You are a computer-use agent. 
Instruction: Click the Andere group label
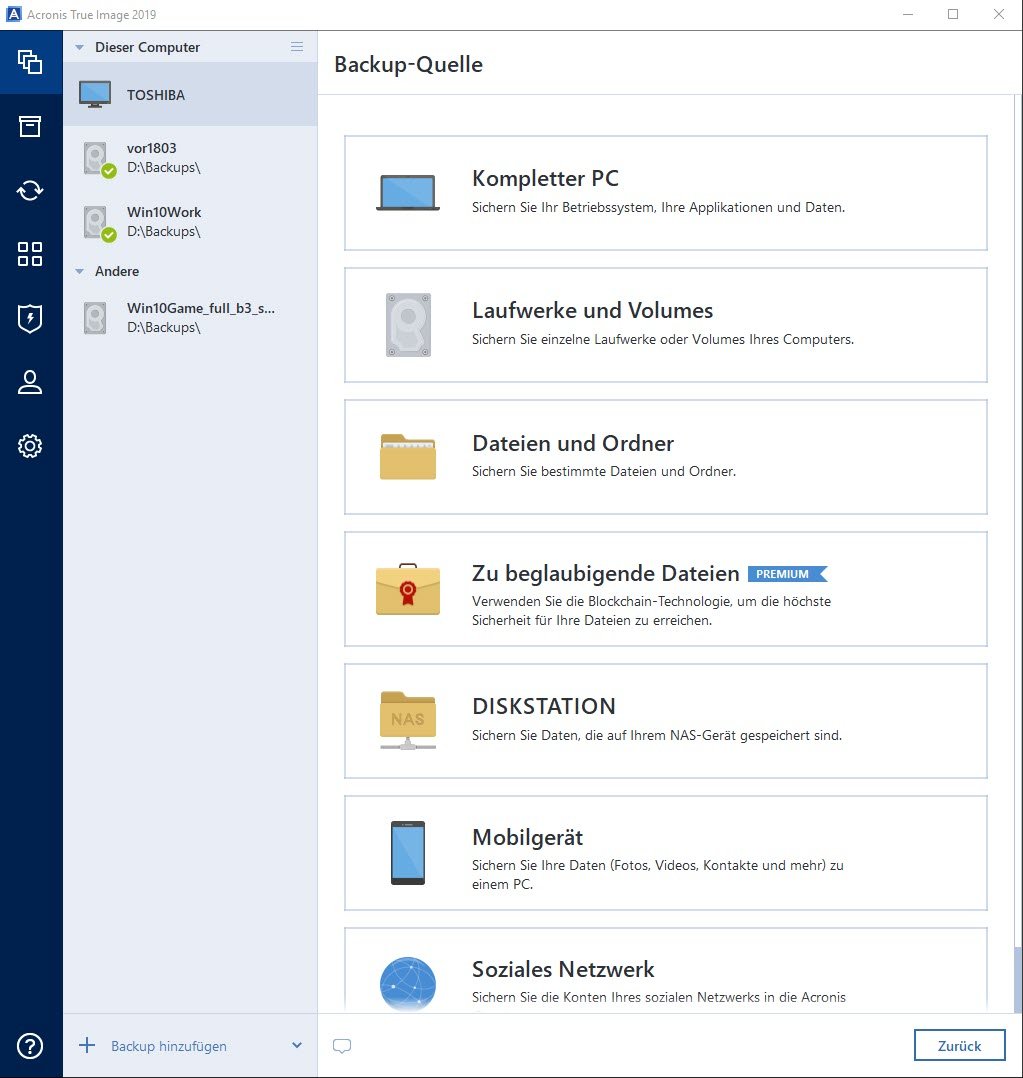pos(117,272)
